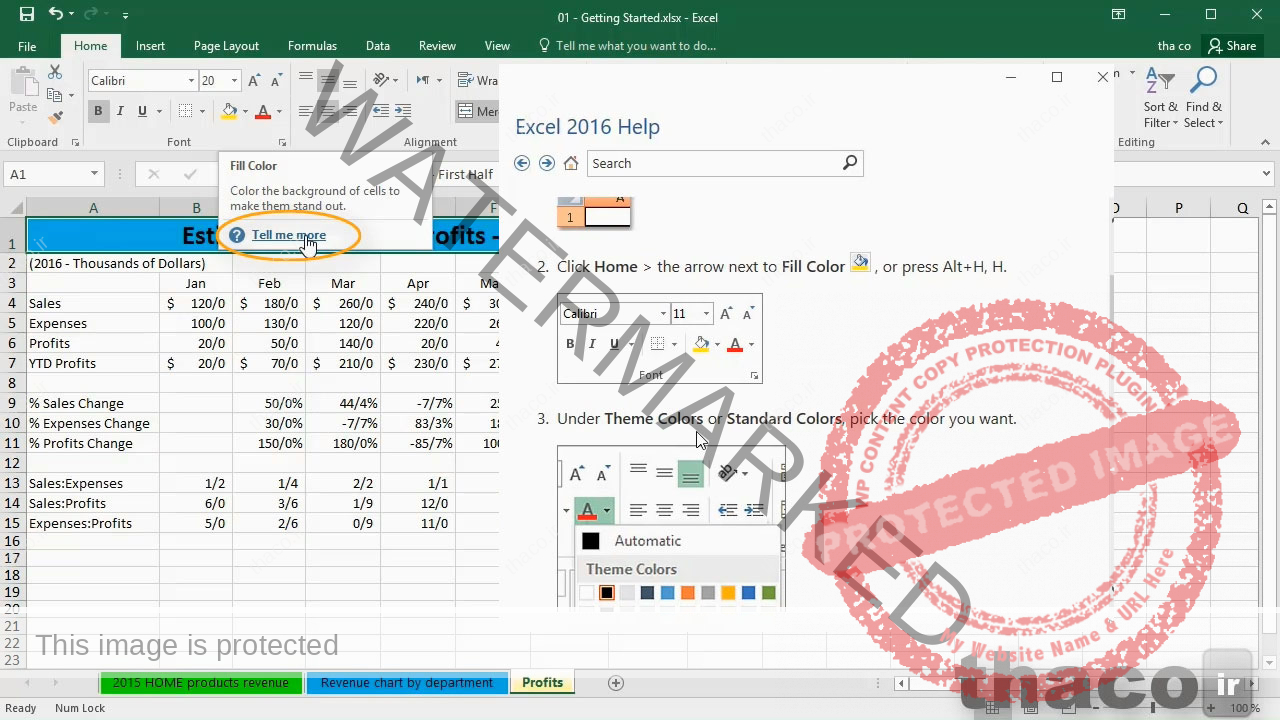This screenshot has height=720, width=1280.
Task: Click 'Tell me what you want to do' box
Action: click(x=628, y=46)
